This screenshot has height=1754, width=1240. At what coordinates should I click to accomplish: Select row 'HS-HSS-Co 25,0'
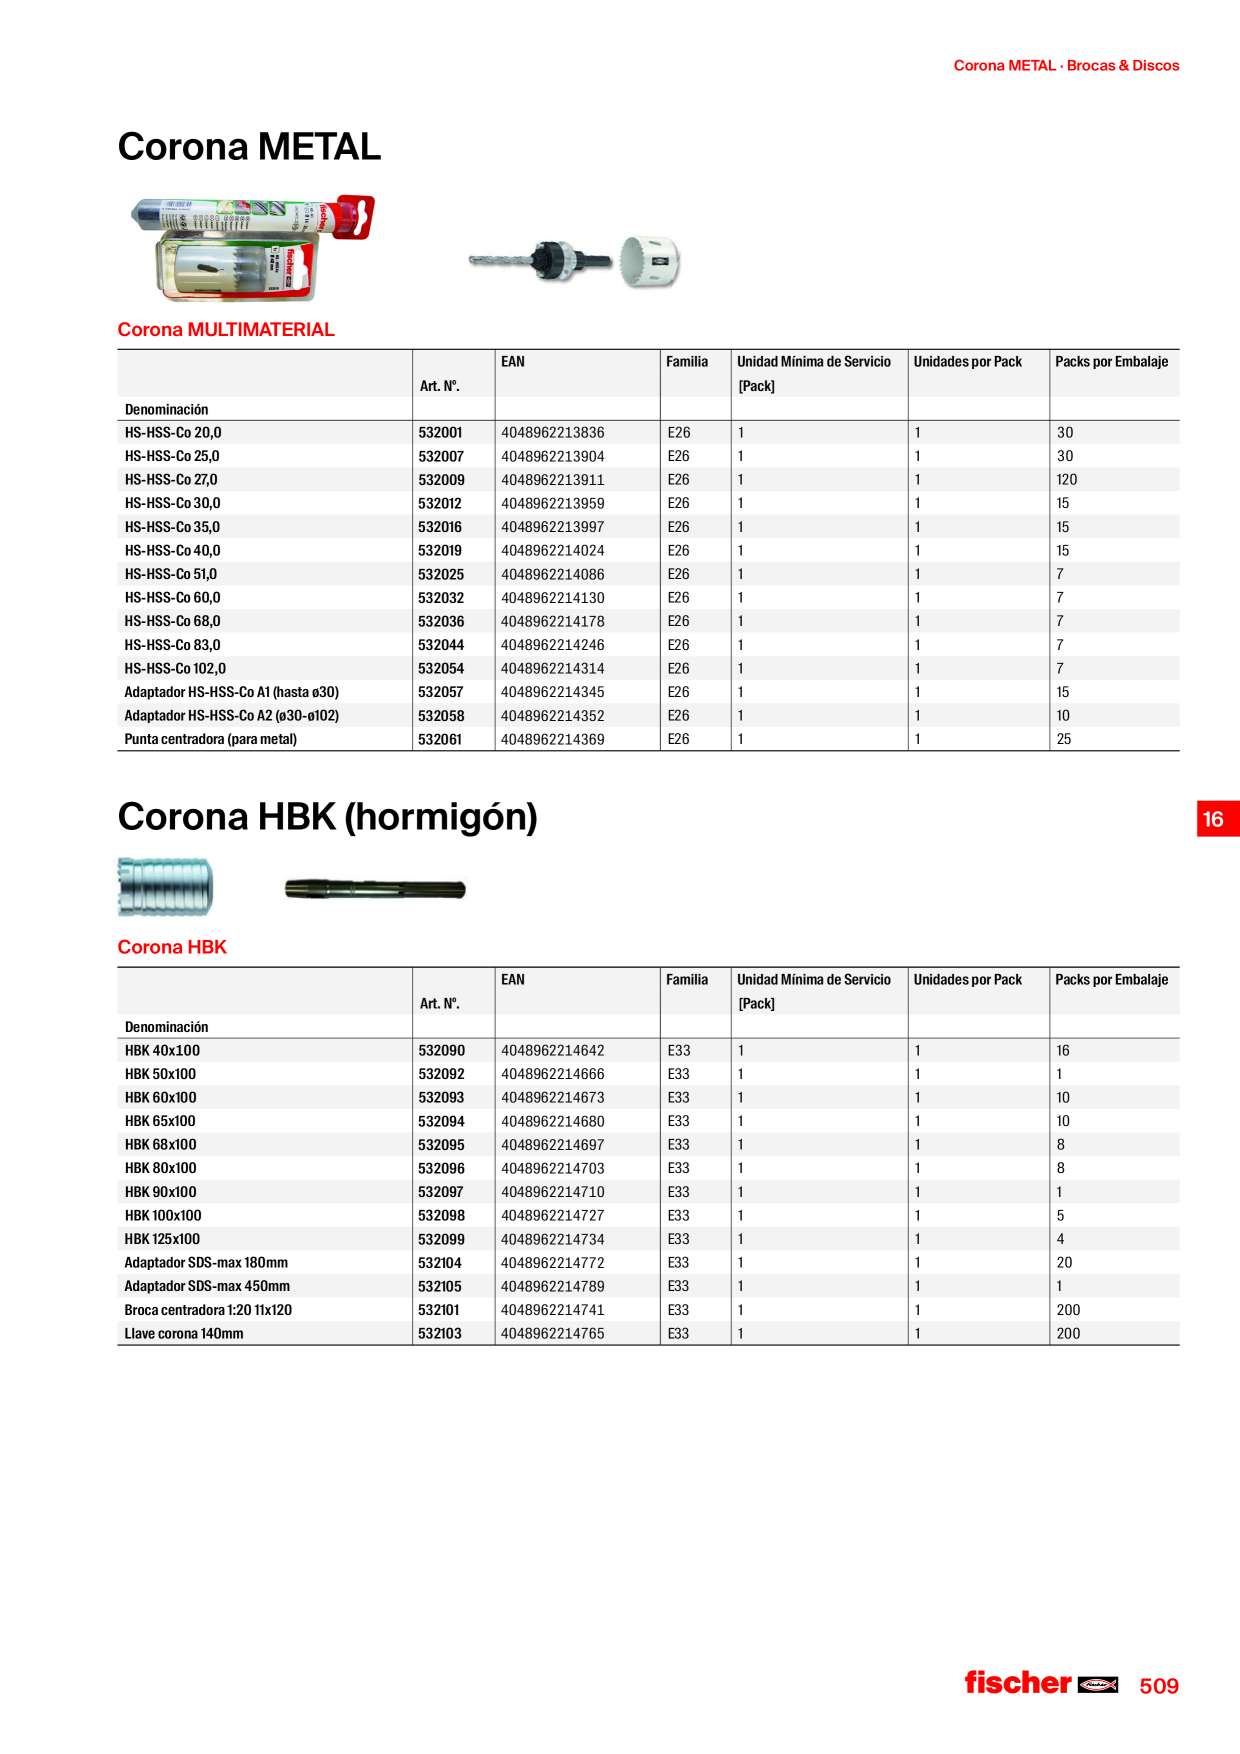[x=648, y=456]
